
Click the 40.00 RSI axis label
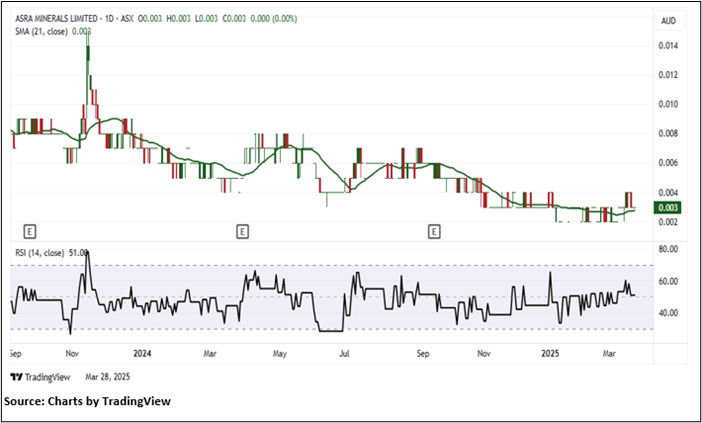tap(668, 313)
